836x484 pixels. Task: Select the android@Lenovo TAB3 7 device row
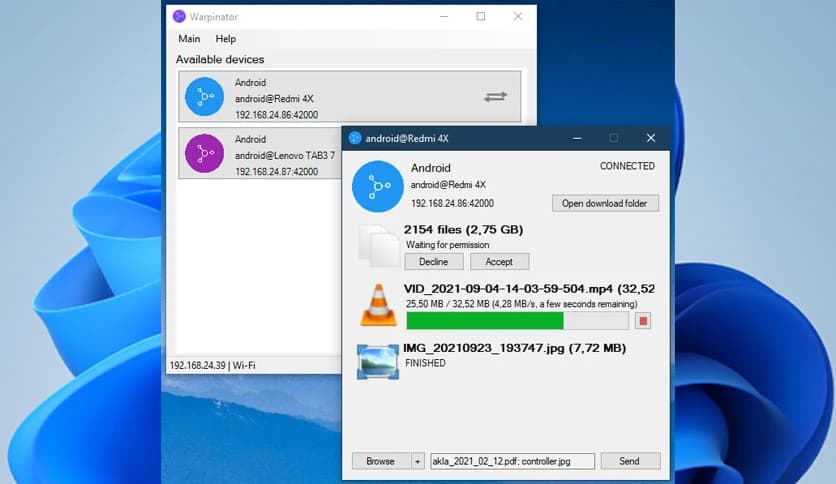pos(260,154)
